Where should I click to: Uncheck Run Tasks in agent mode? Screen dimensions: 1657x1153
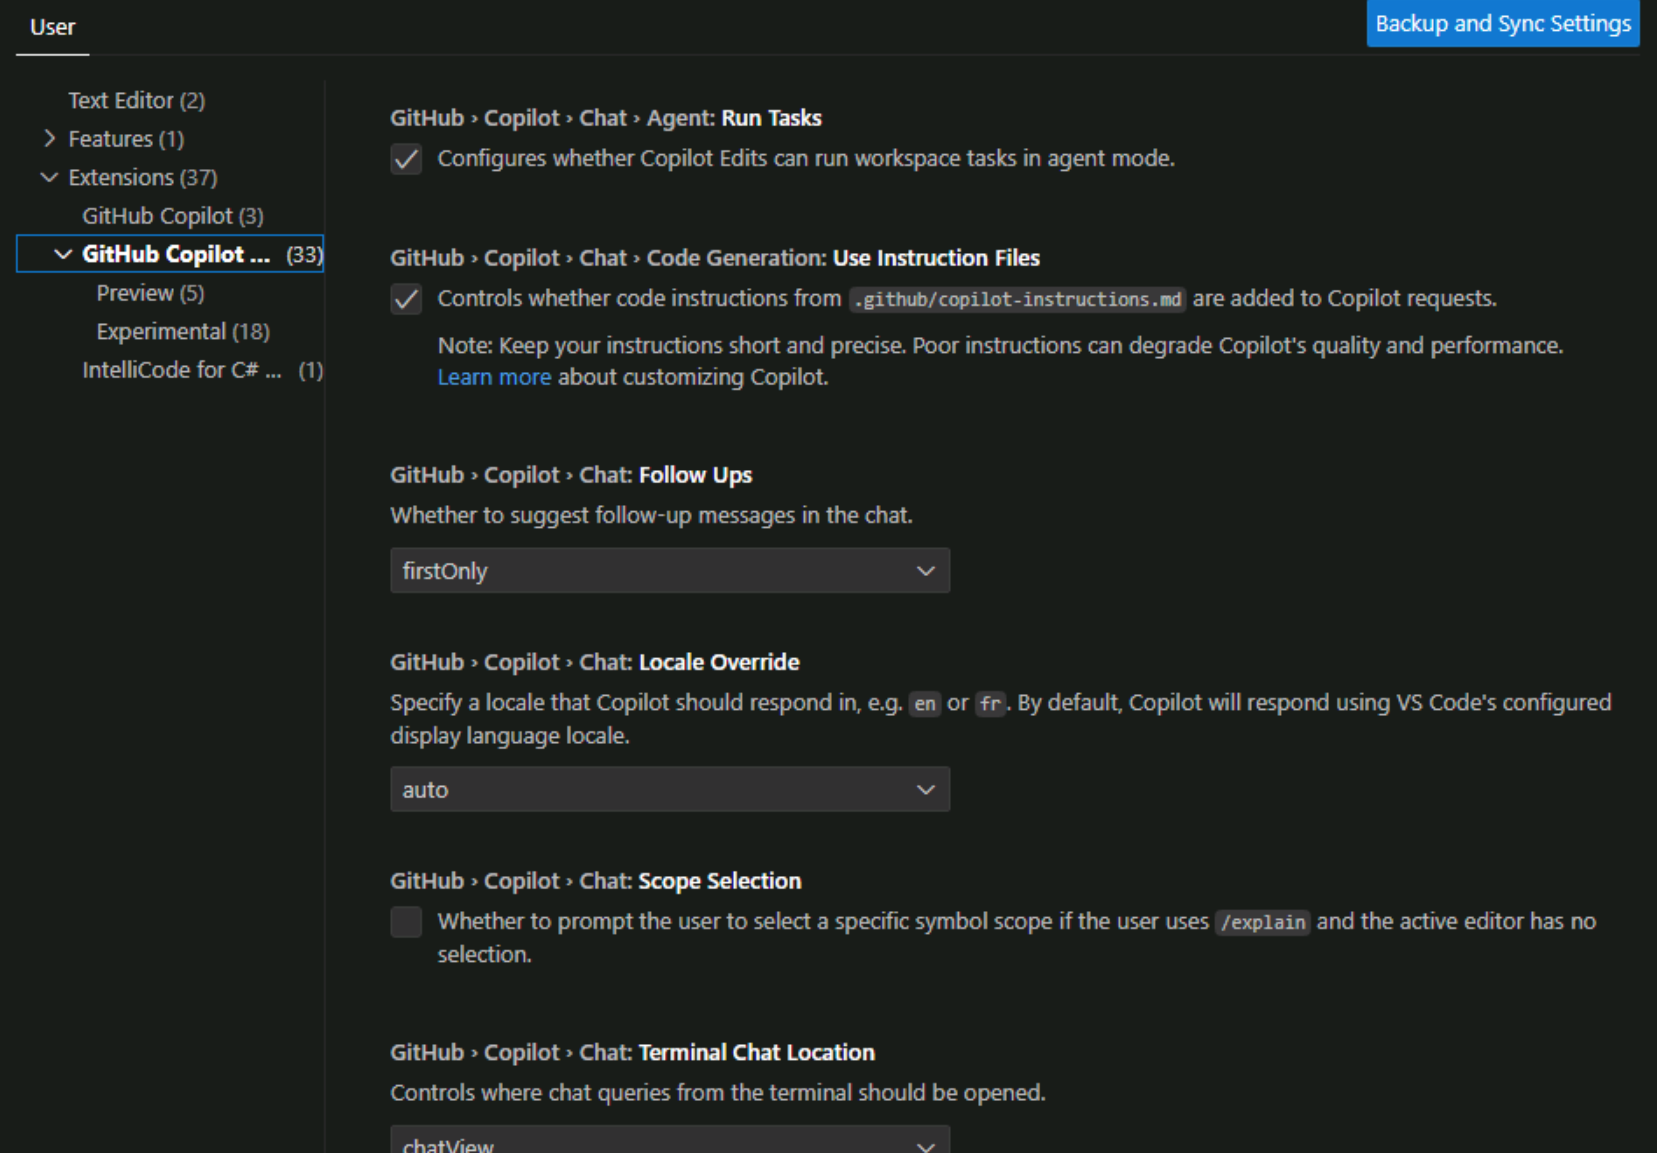(406, 158)
